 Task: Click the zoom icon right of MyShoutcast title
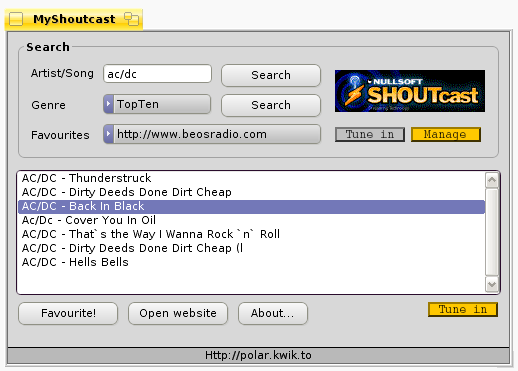tap(132, 19)
